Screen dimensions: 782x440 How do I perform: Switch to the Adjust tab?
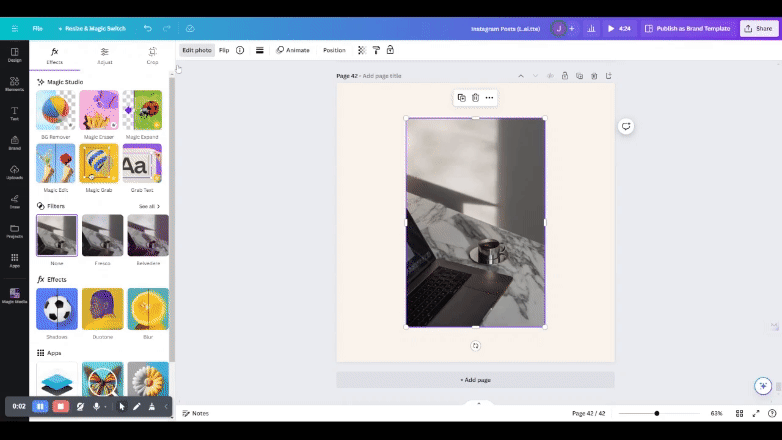tap(104, 55)
